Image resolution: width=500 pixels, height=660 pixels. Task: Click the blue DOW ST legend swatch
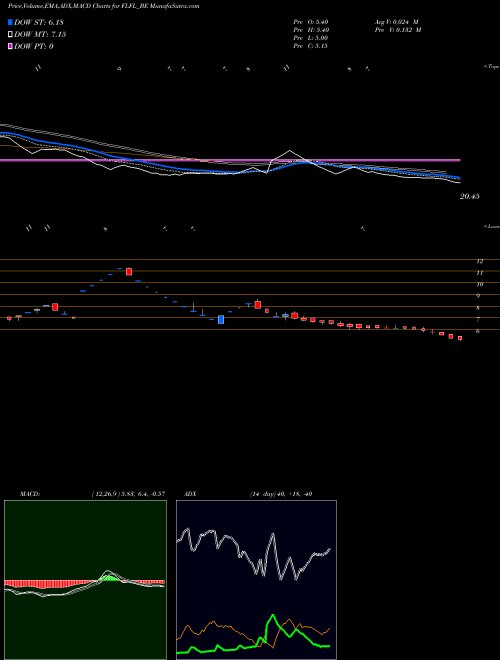[10, 22]
